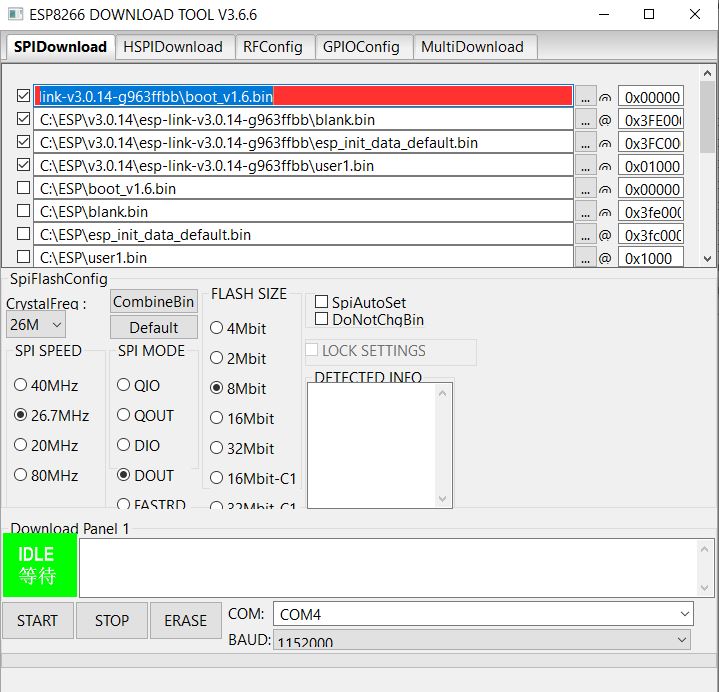
Task: Open the GPIOConfig tab
Action: [361, 47]
